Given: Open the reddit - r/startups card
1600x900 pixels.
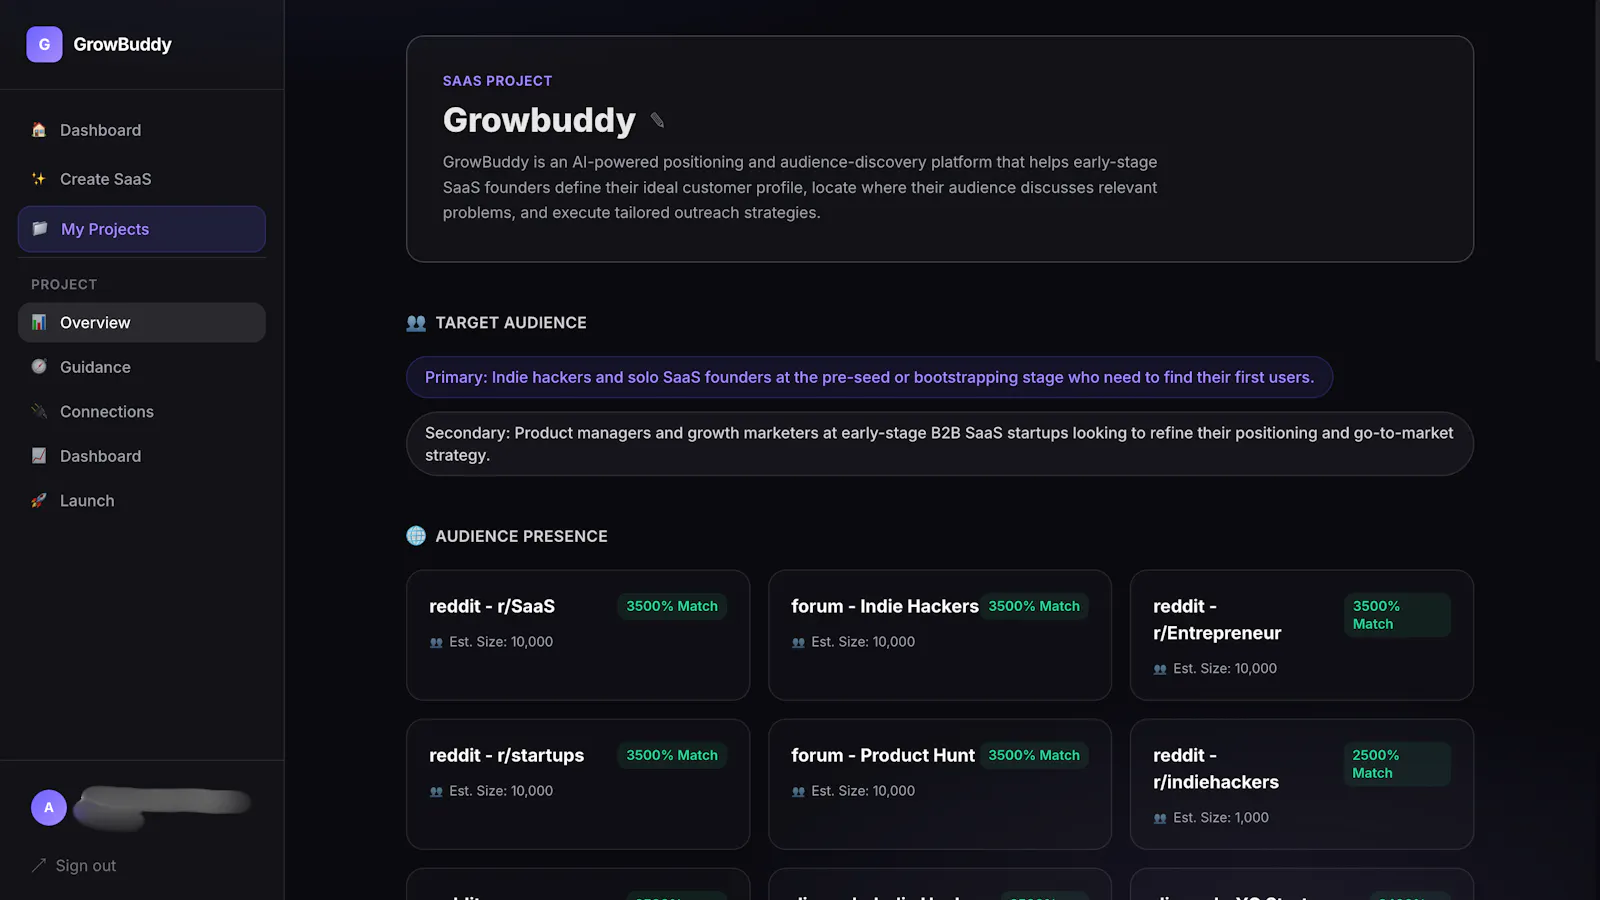Looking at the screenshot, I should (x=578, y=784).
